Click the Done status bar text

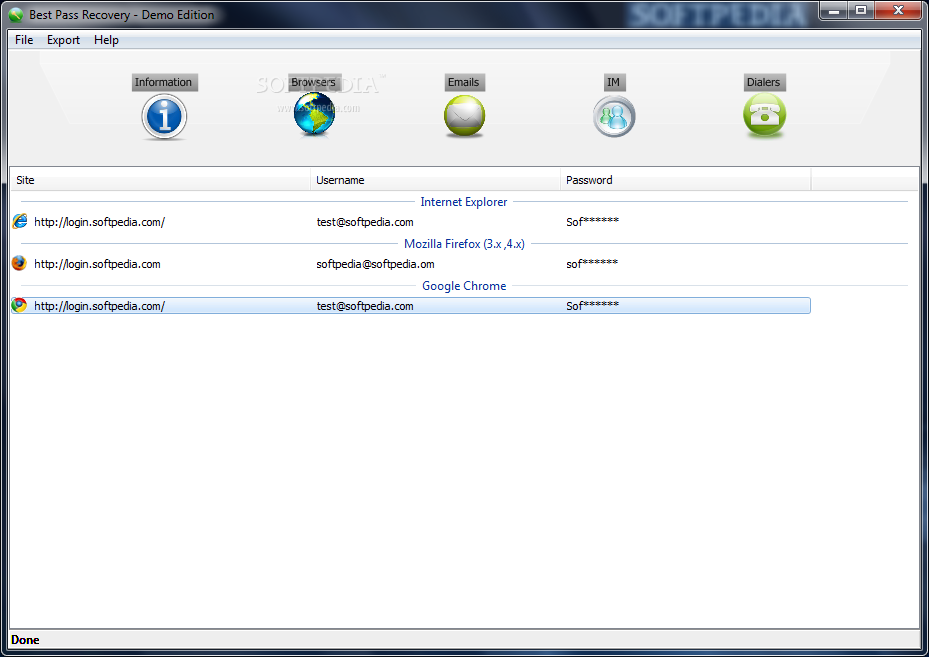25,640
